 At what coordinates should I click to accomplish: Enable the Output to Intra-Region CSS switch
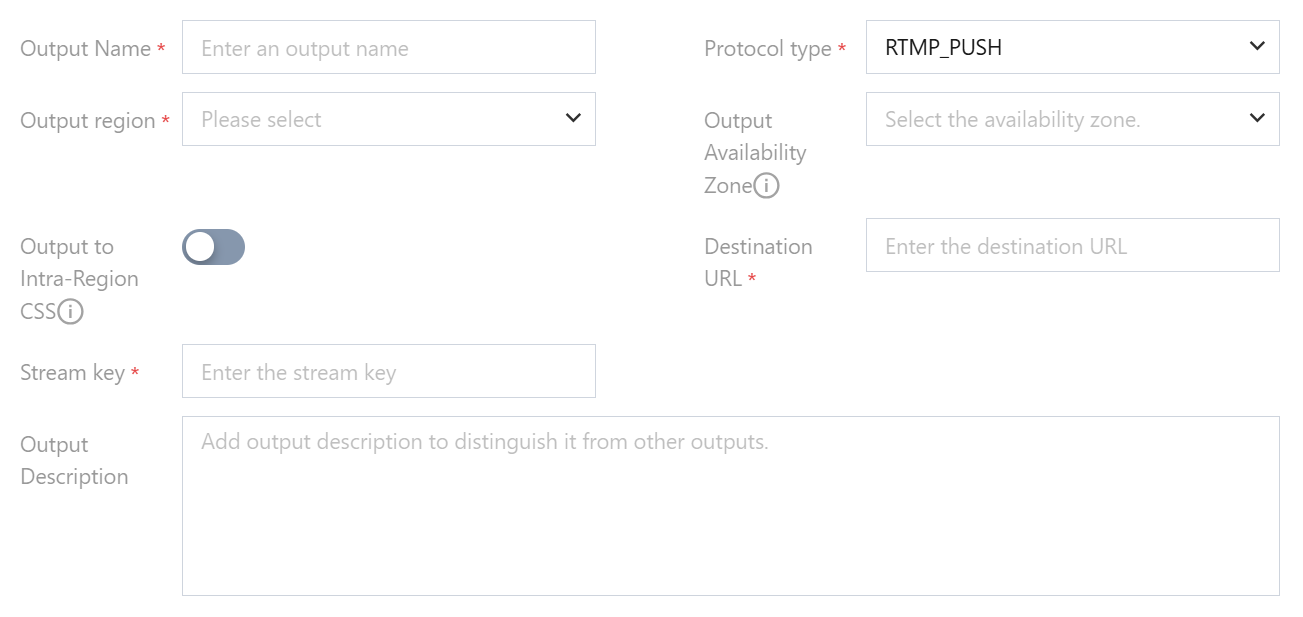tap(213, 247)
